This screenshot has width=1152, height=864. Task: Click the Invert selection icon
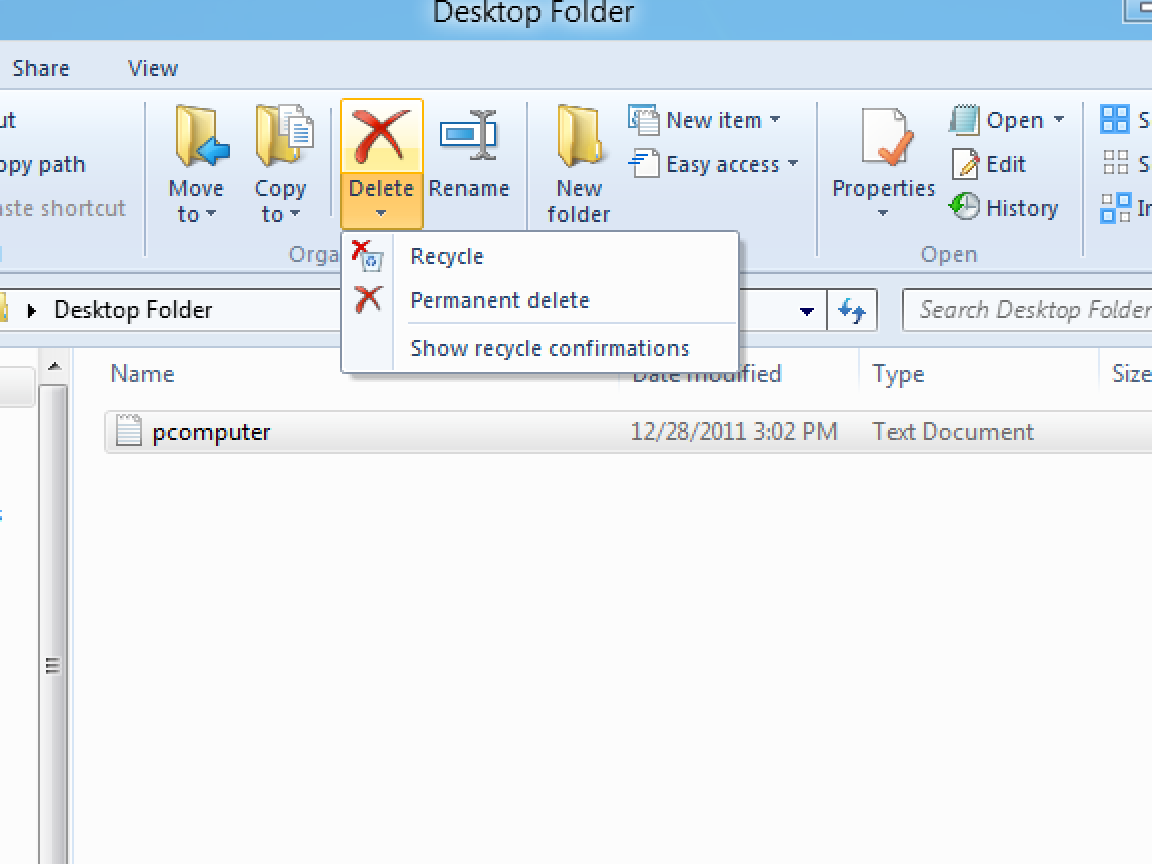(1115, 207)
